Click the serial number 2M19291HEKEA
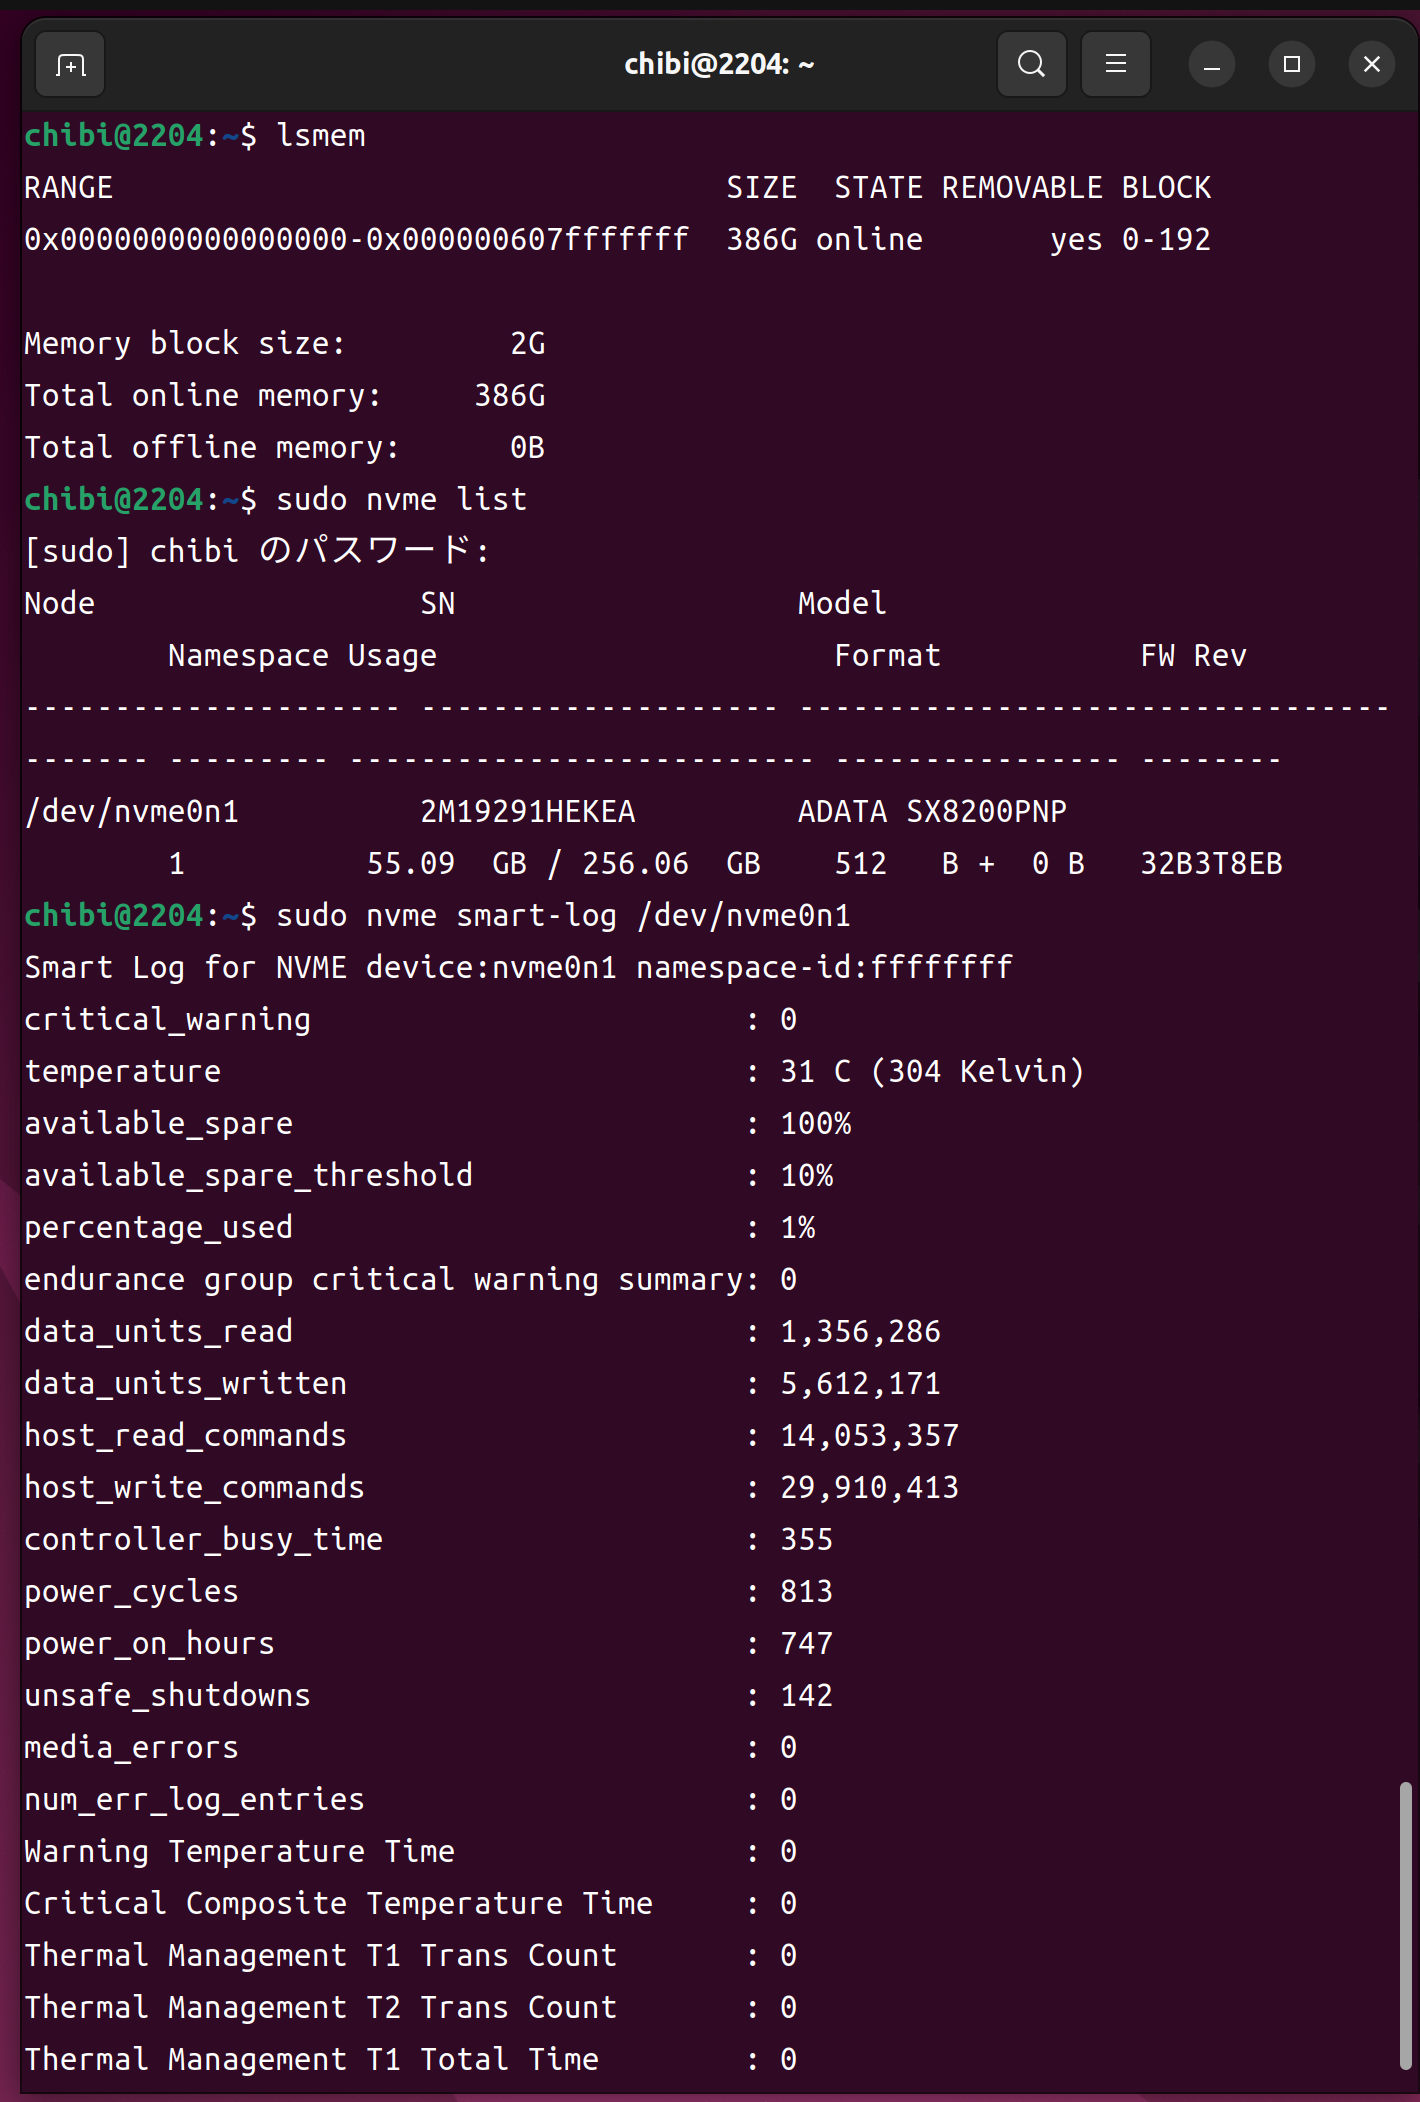This screenshot has width=1420, height=2102. tap(527, 812)
